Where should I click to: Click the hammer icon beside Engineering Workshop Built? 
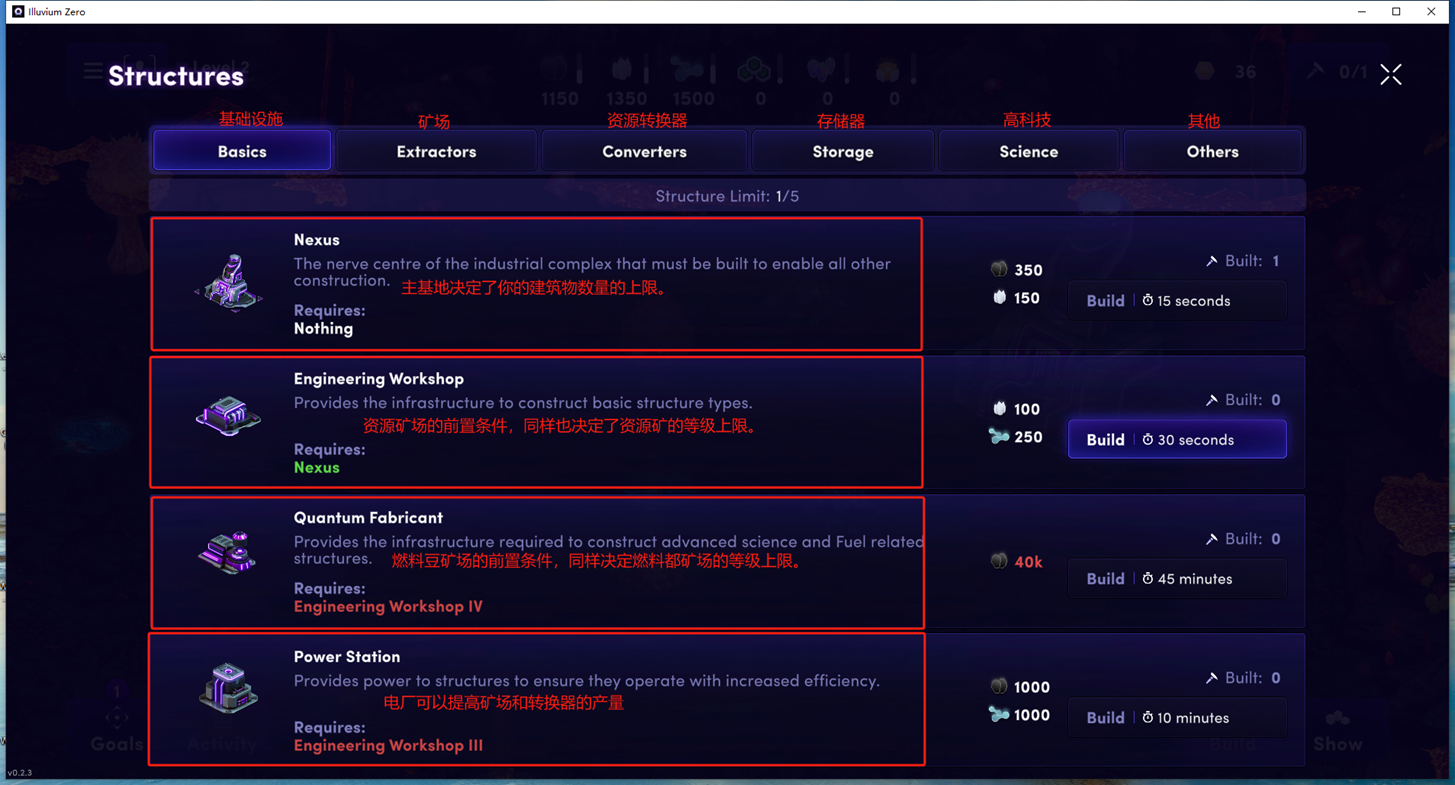(1211, 400)
